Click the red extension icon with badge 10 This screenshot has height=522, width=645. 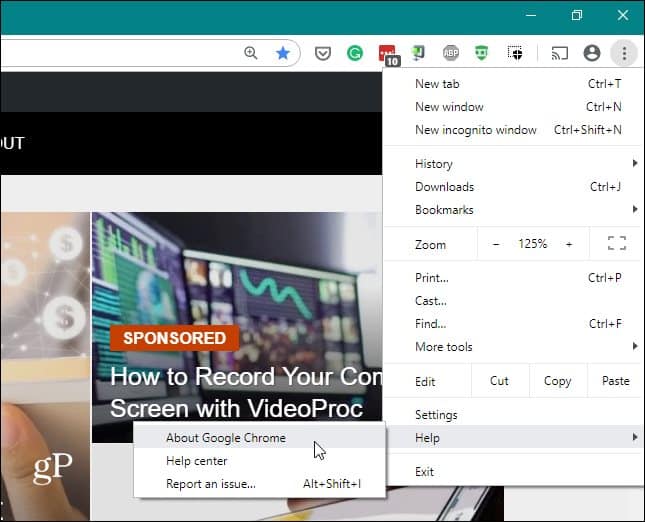click(x=387, y=54)
